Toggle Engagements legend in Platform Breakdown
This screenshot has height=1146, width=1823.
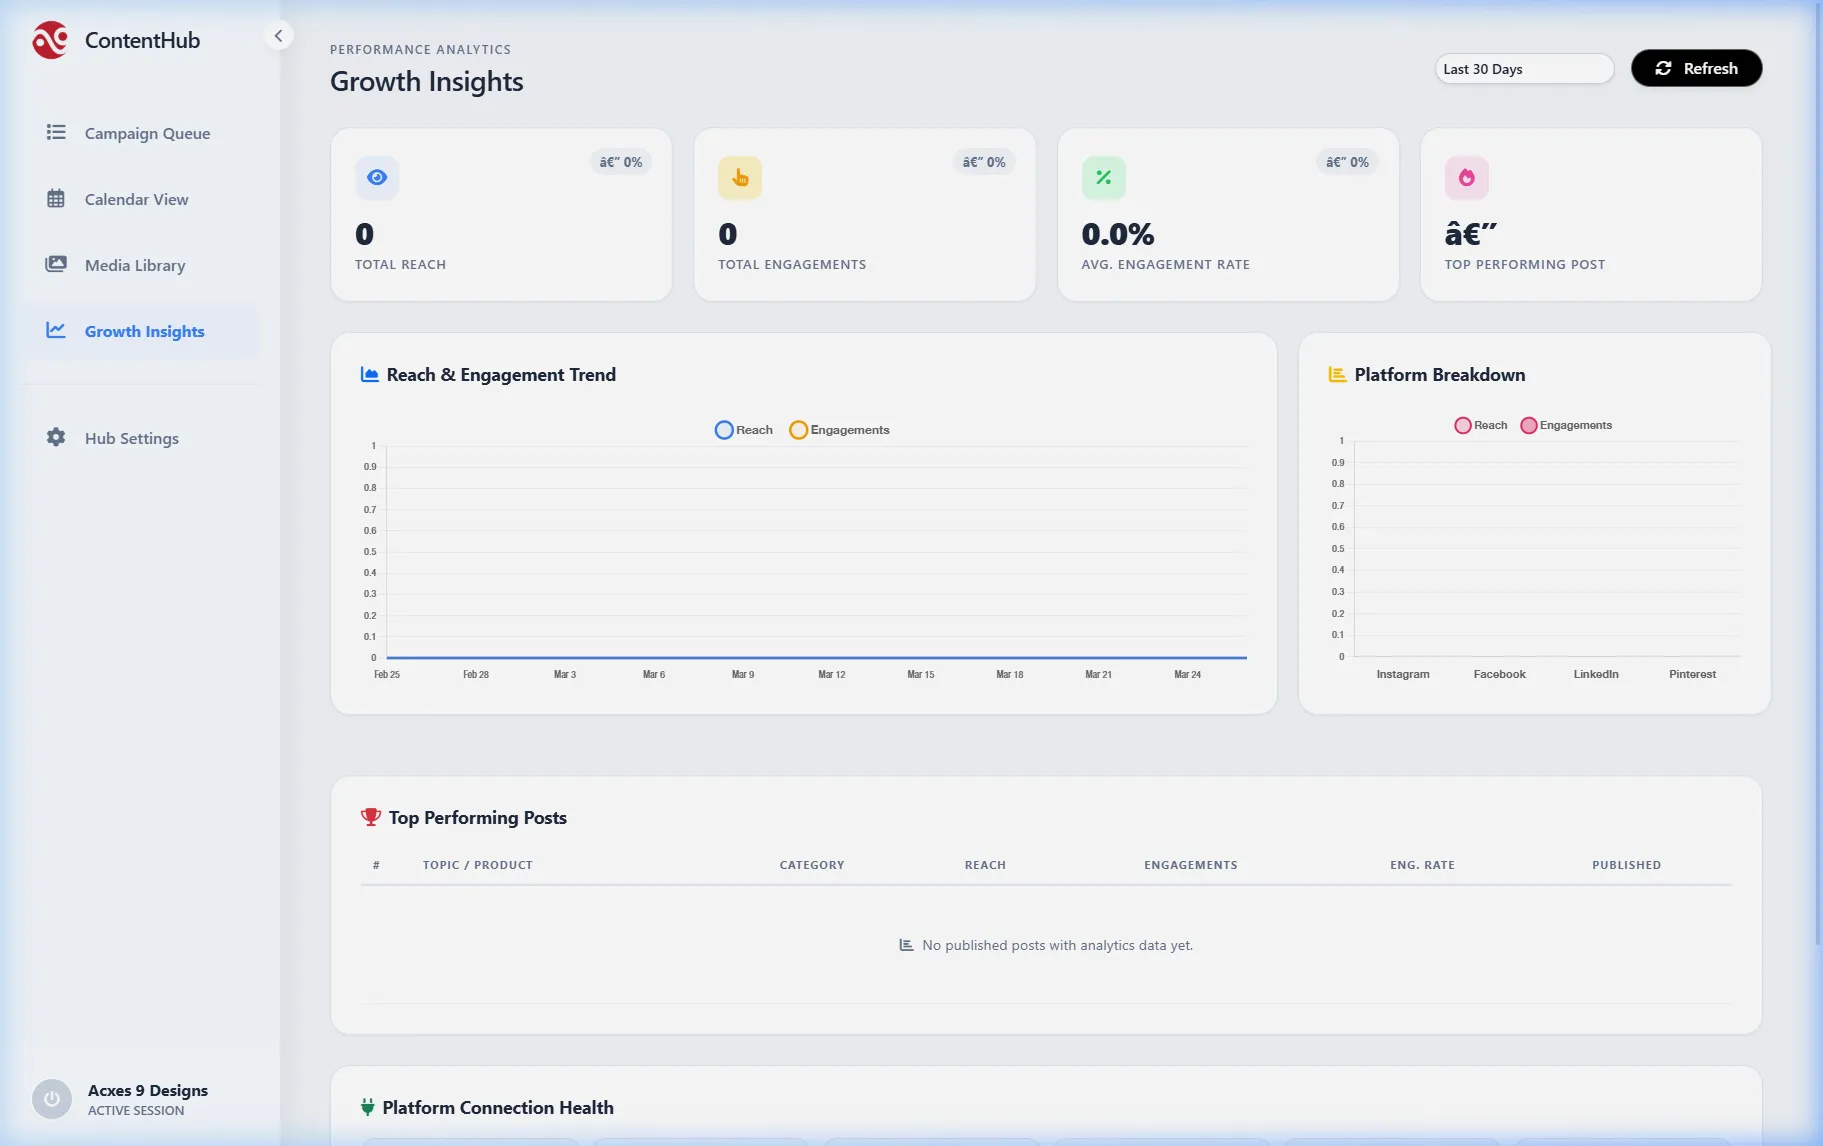click(1566, 424)
